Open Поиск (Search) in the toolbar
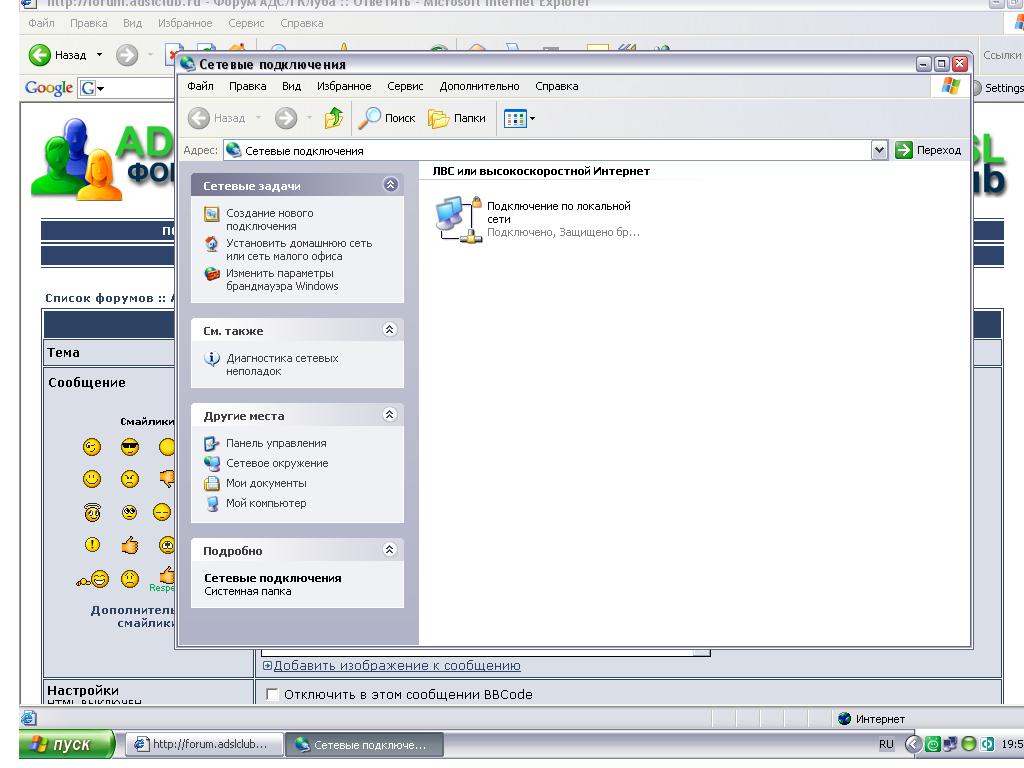Screen dimensions: 1024x768 (388, 118)
